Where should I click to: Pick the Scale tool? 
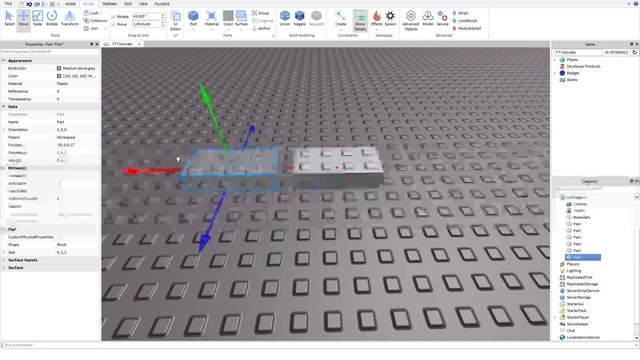coord(38,18)
